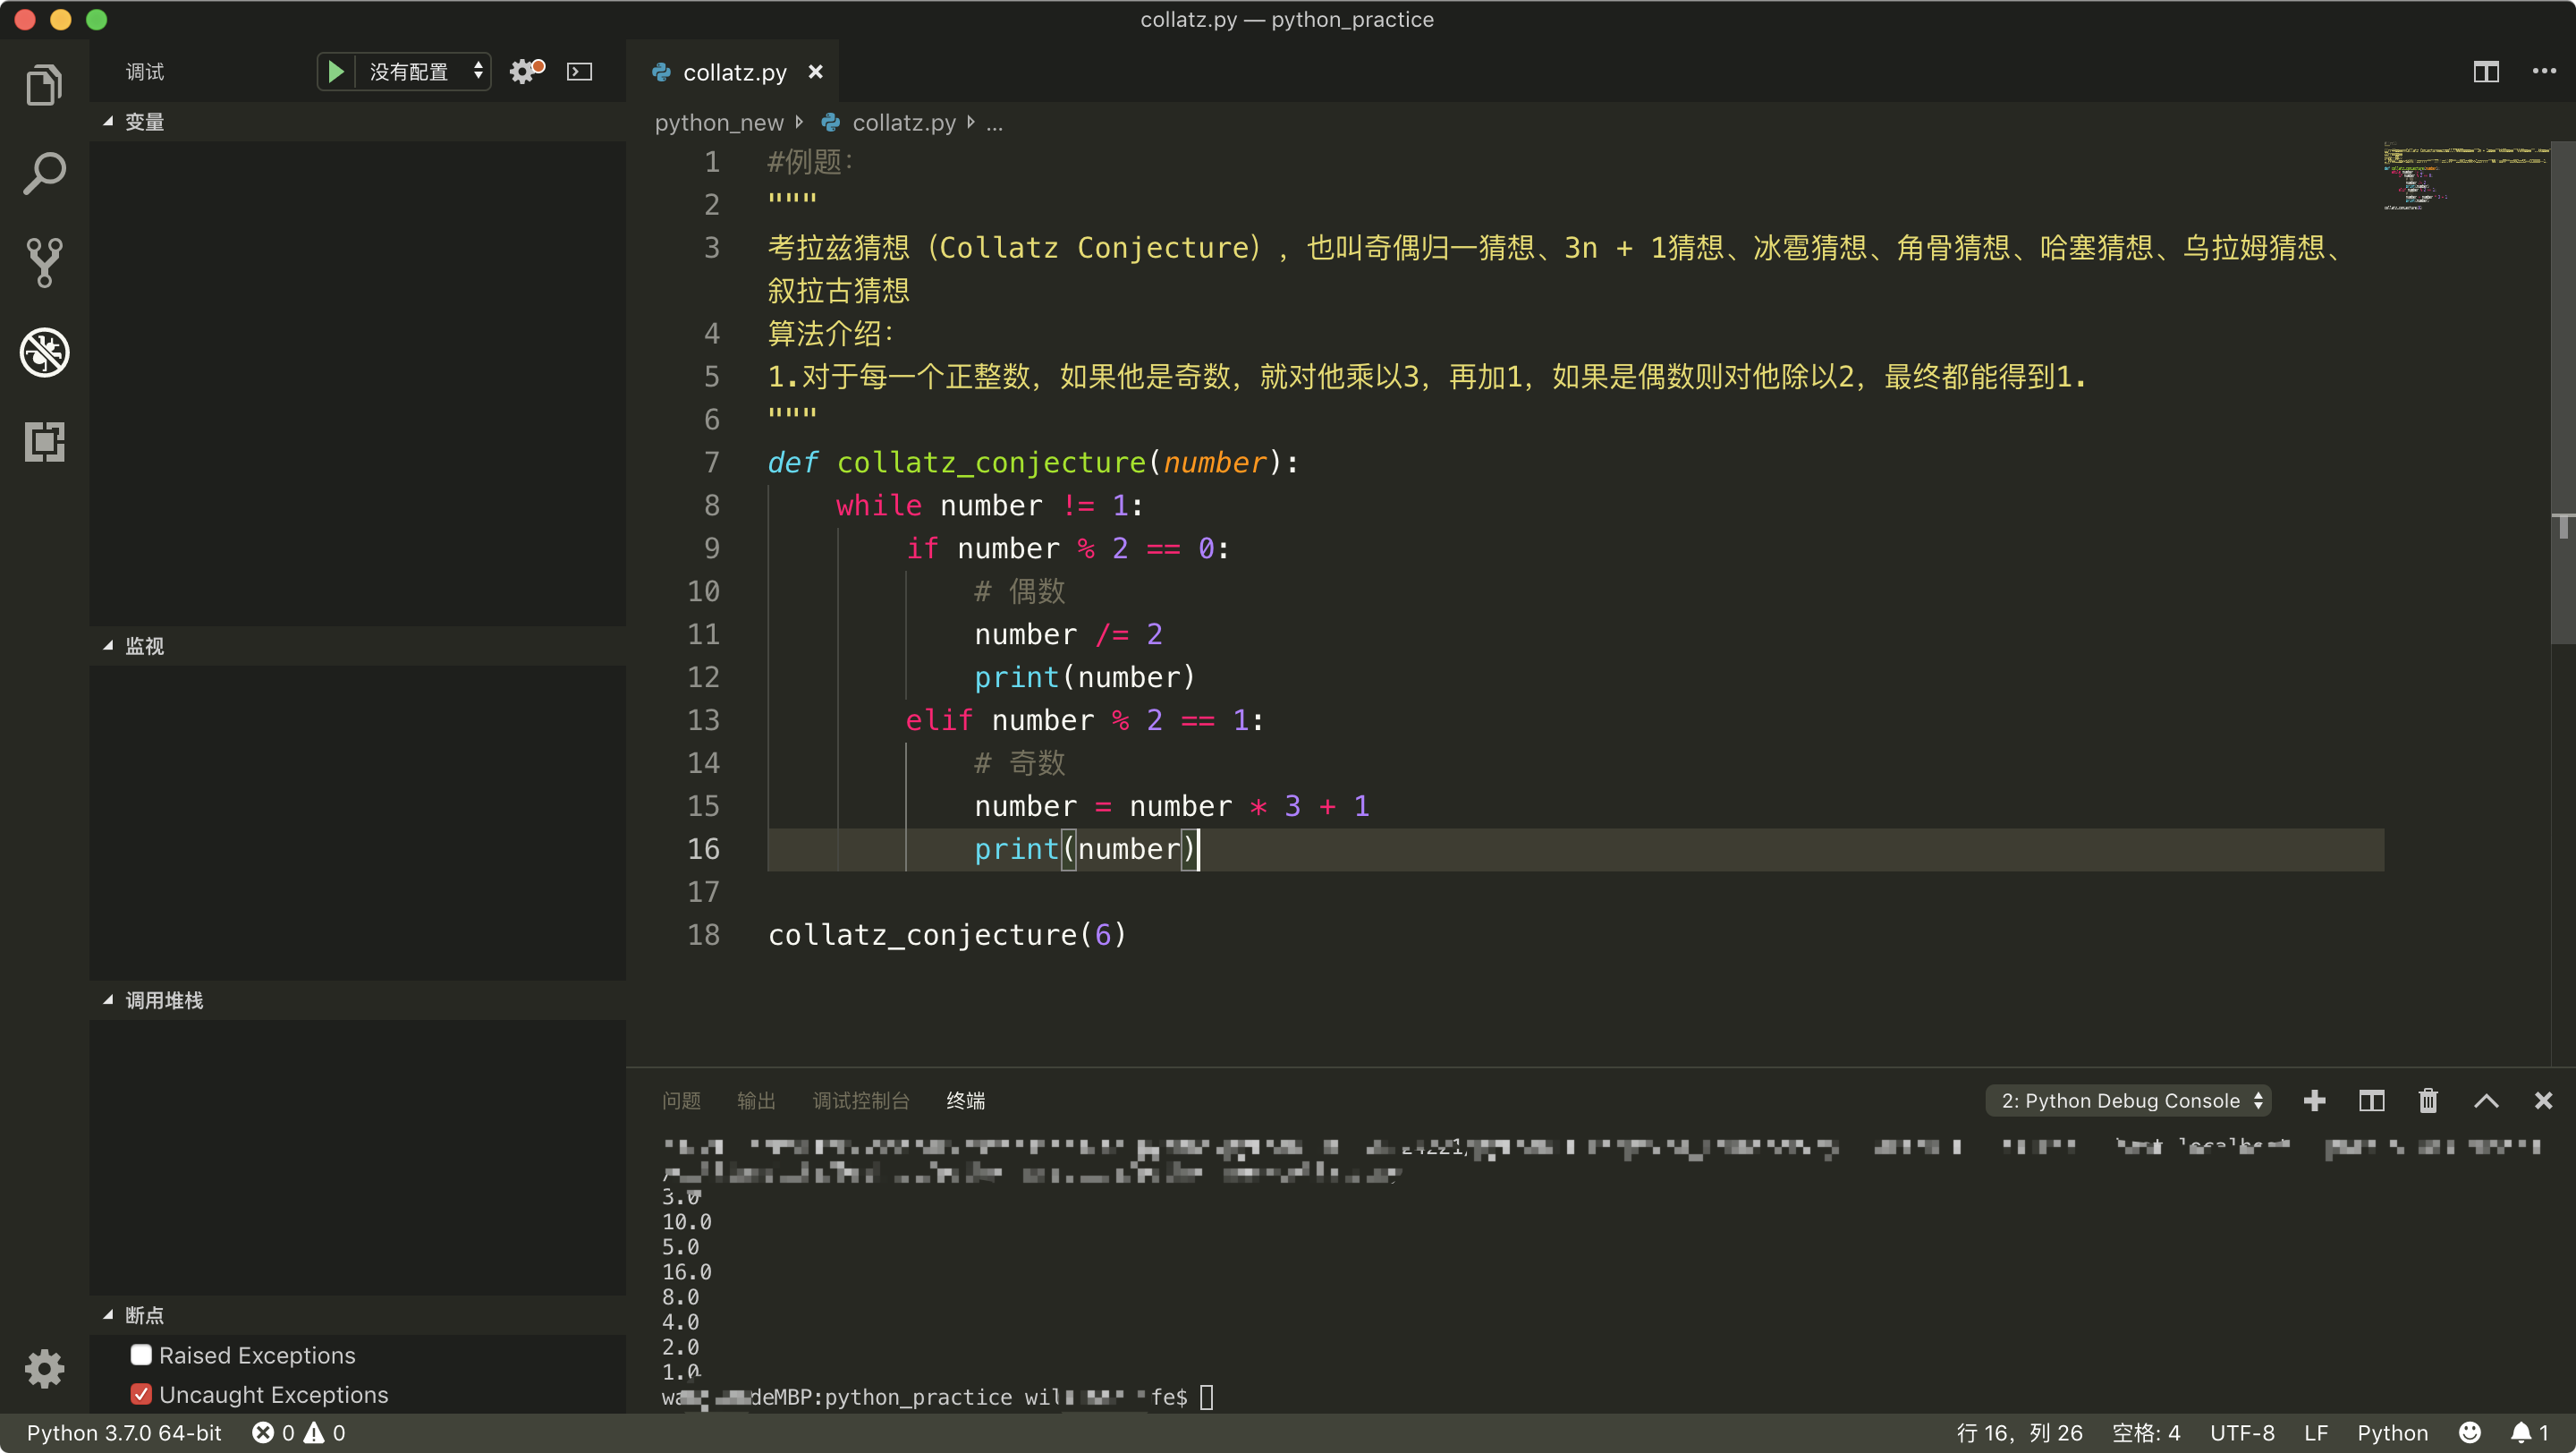
Task: Switch to the 调试控制台 tab
Action: (x=862, y=1100)
